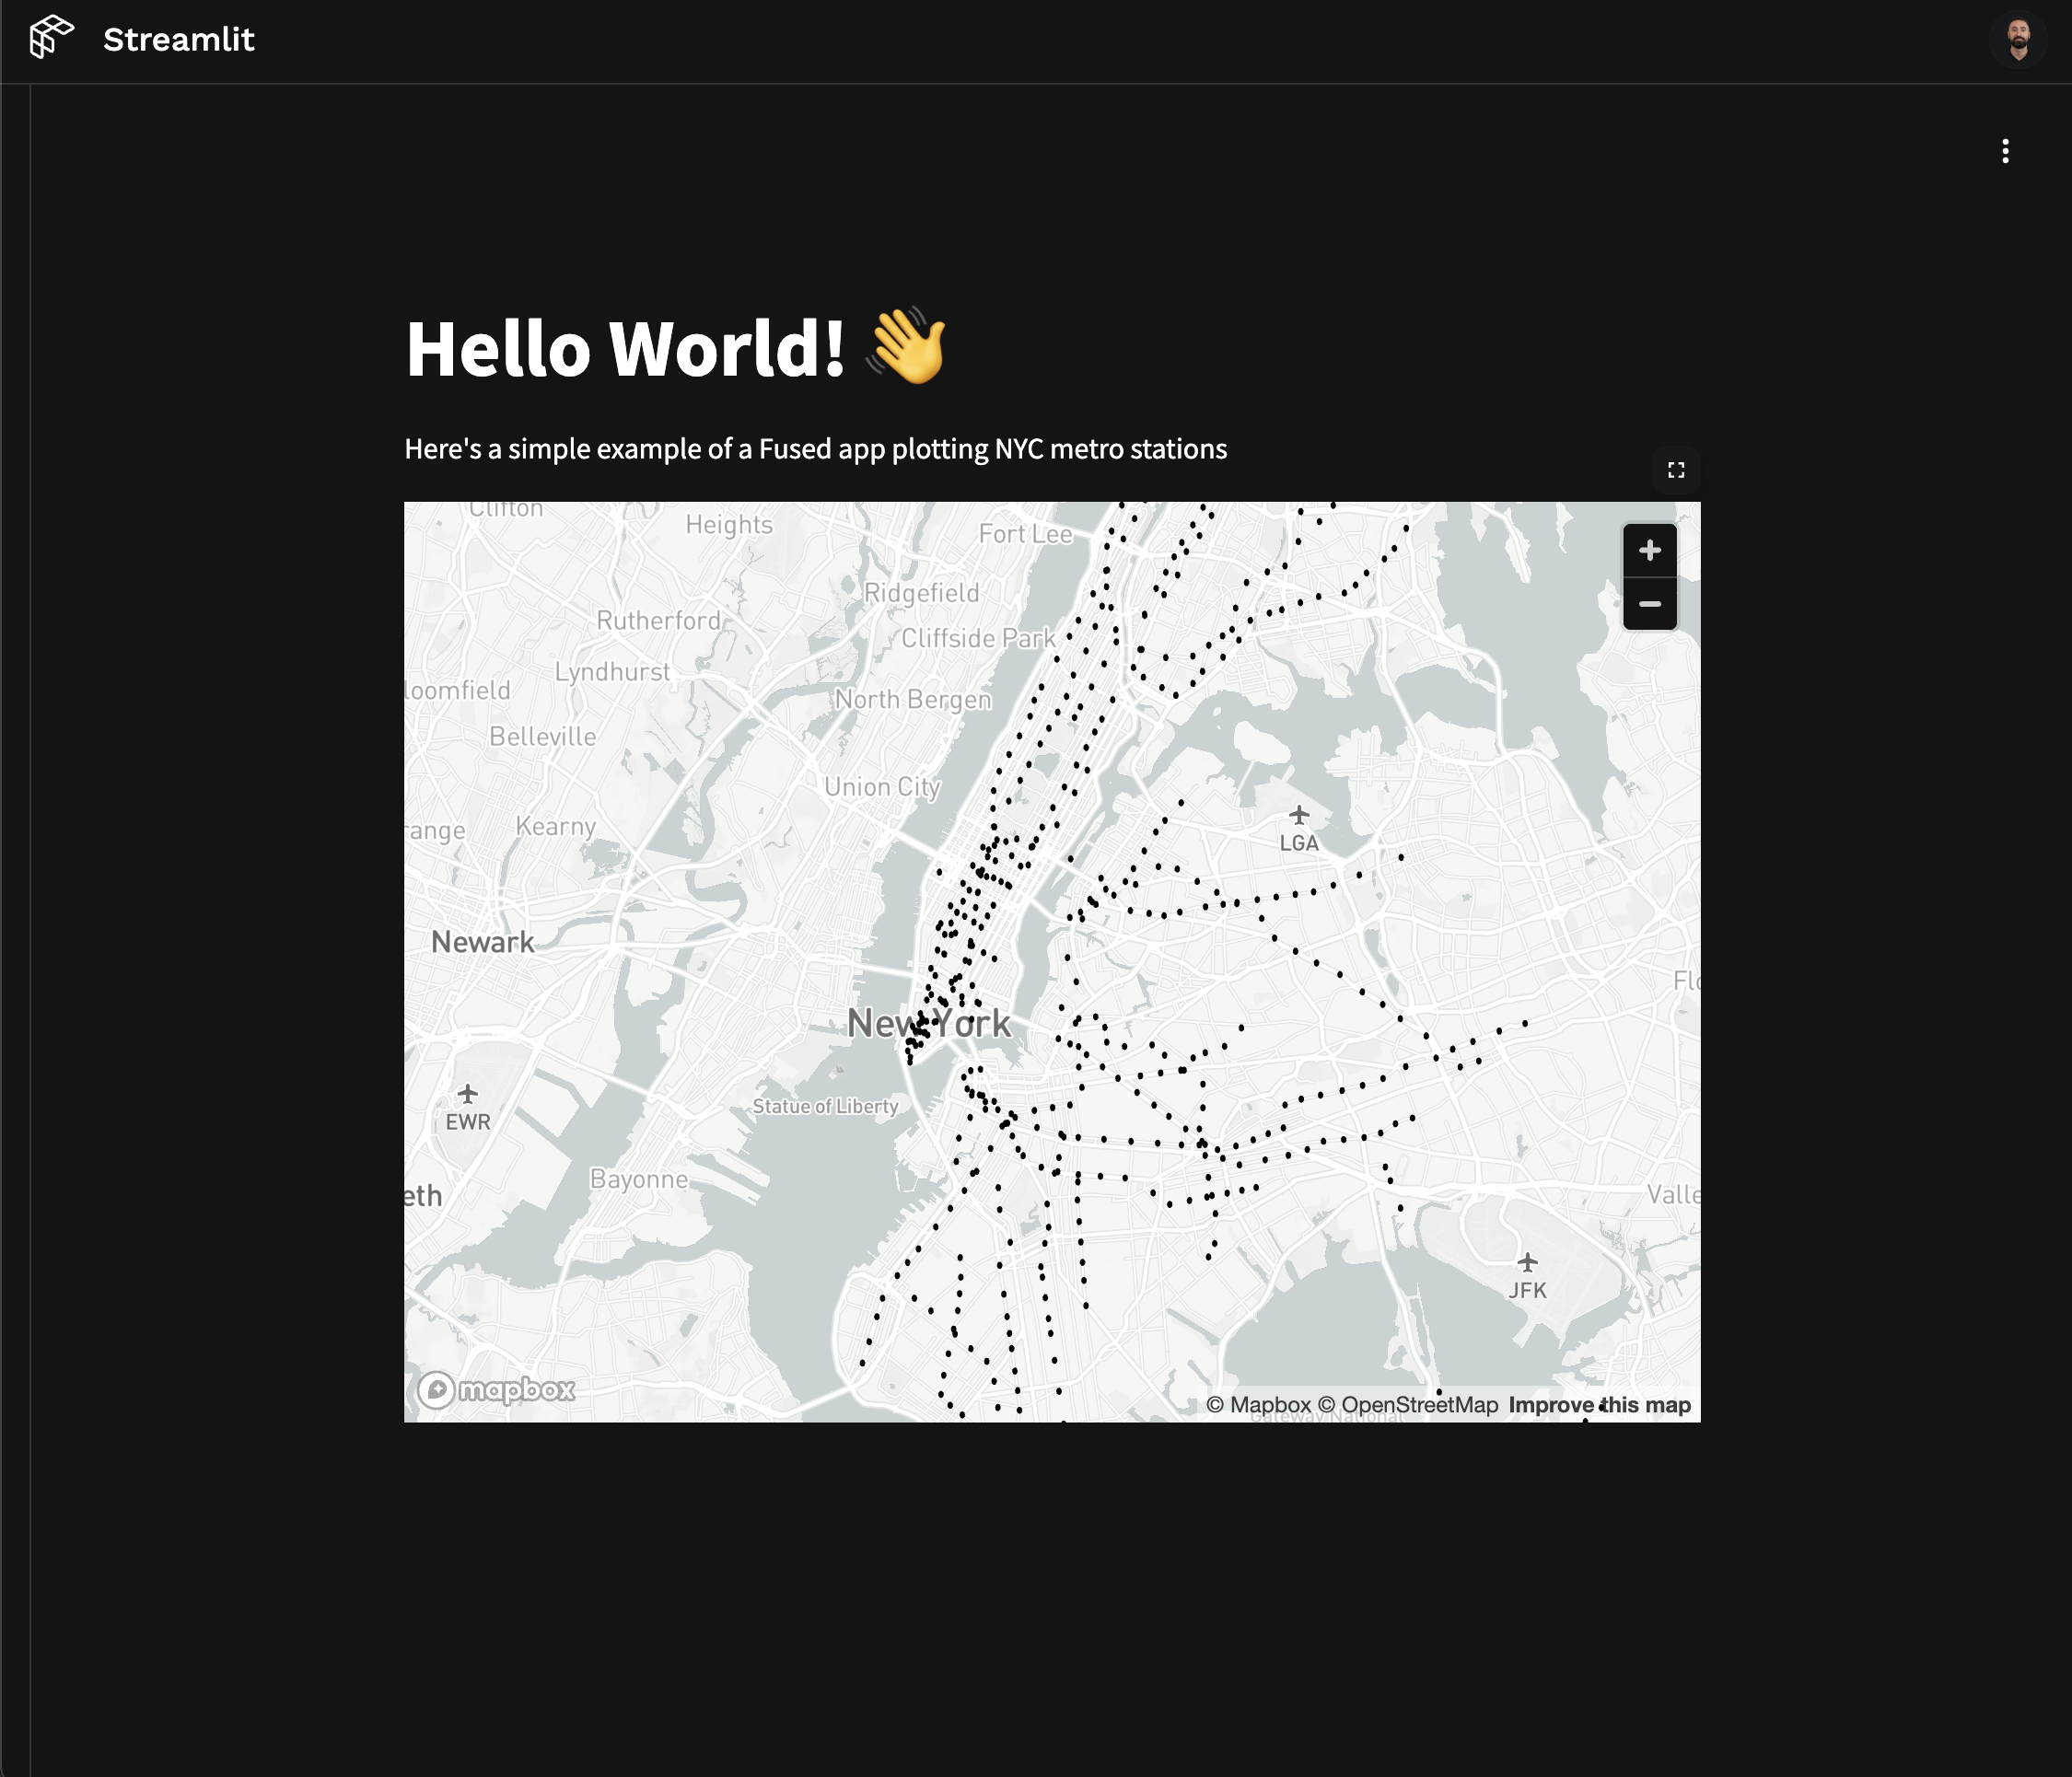Open the three-dot options menu
The image size is (2072, 1777).
pyautogui.click(x=2004, y=151)
